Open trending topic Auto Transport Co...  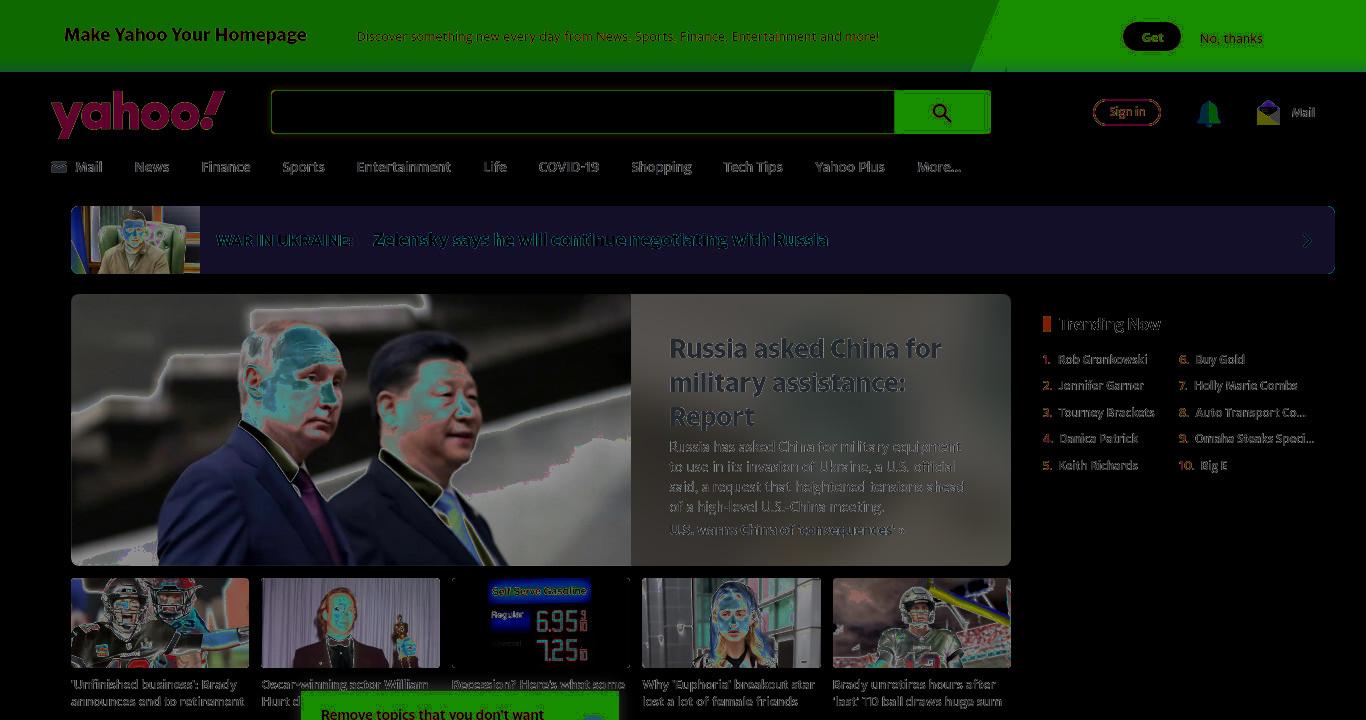1250,412
